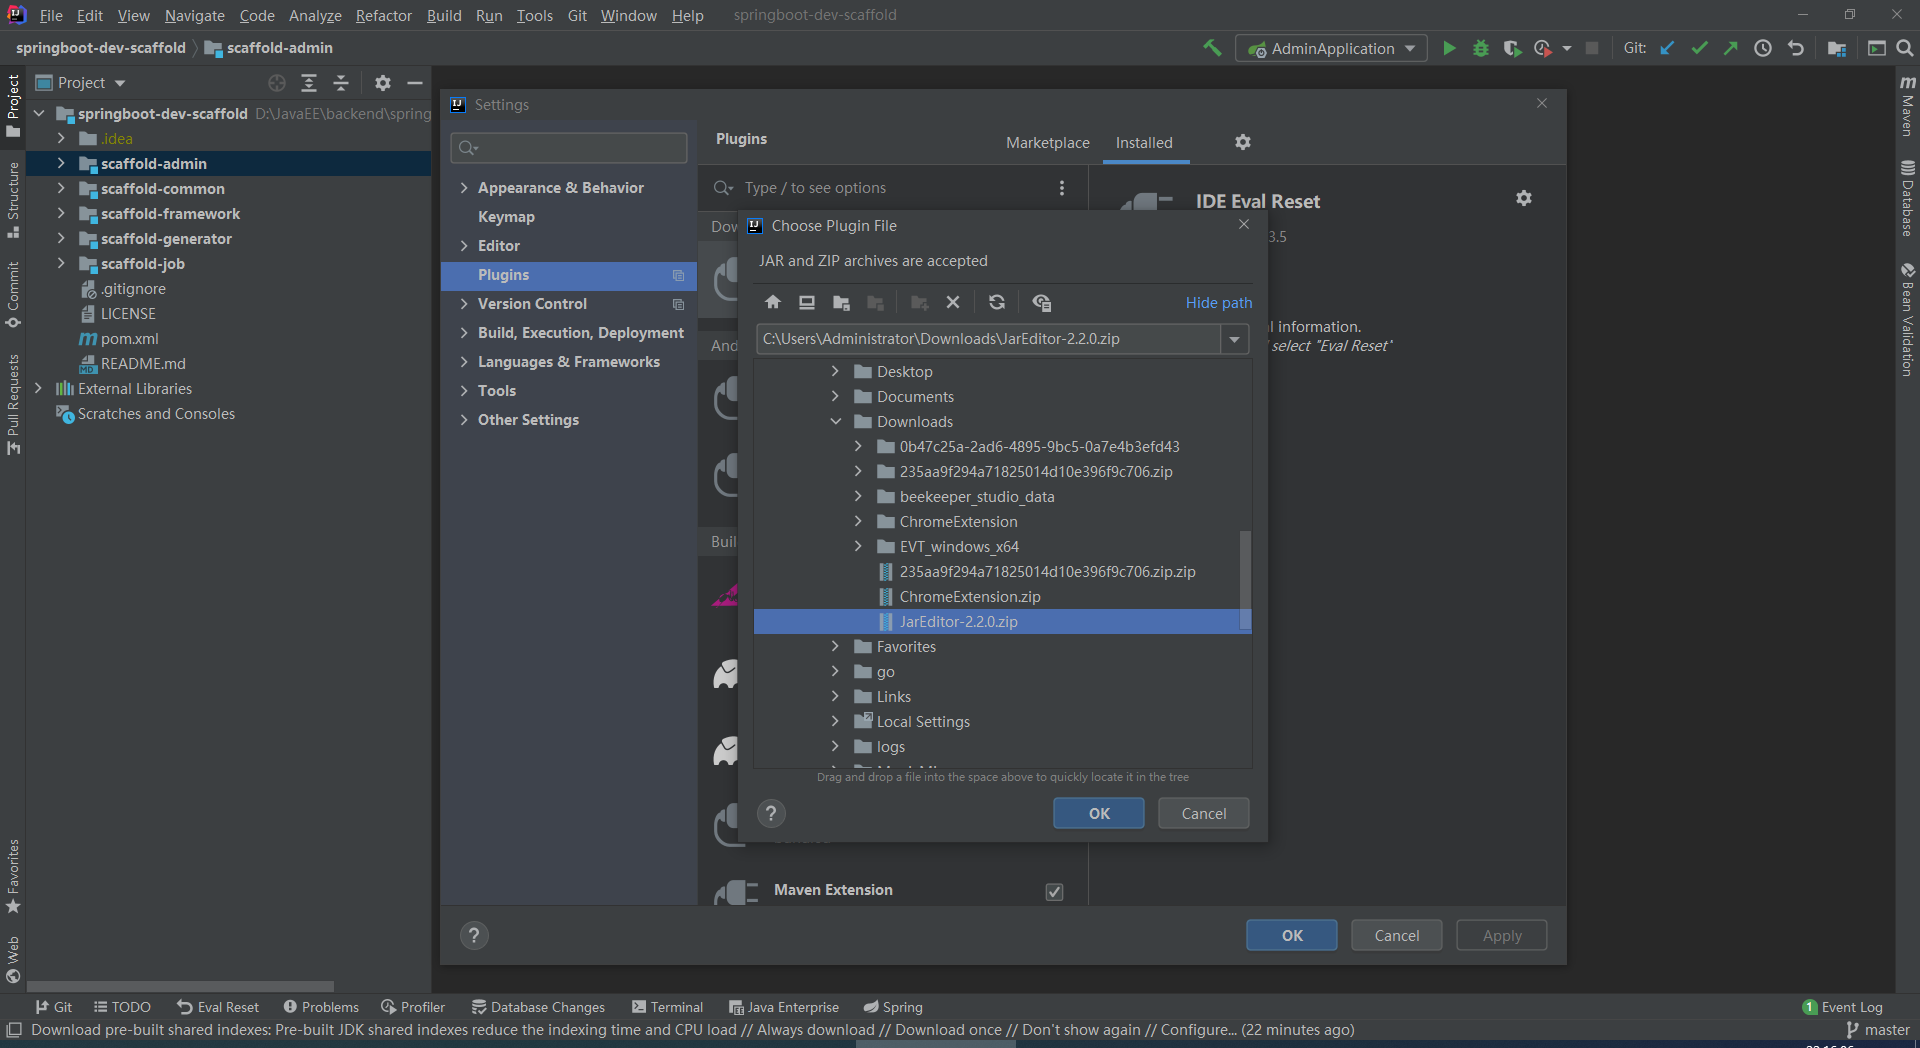
Task: Toggle the Maven Extension plugin checkbox
Action: tap(1054, 891)
